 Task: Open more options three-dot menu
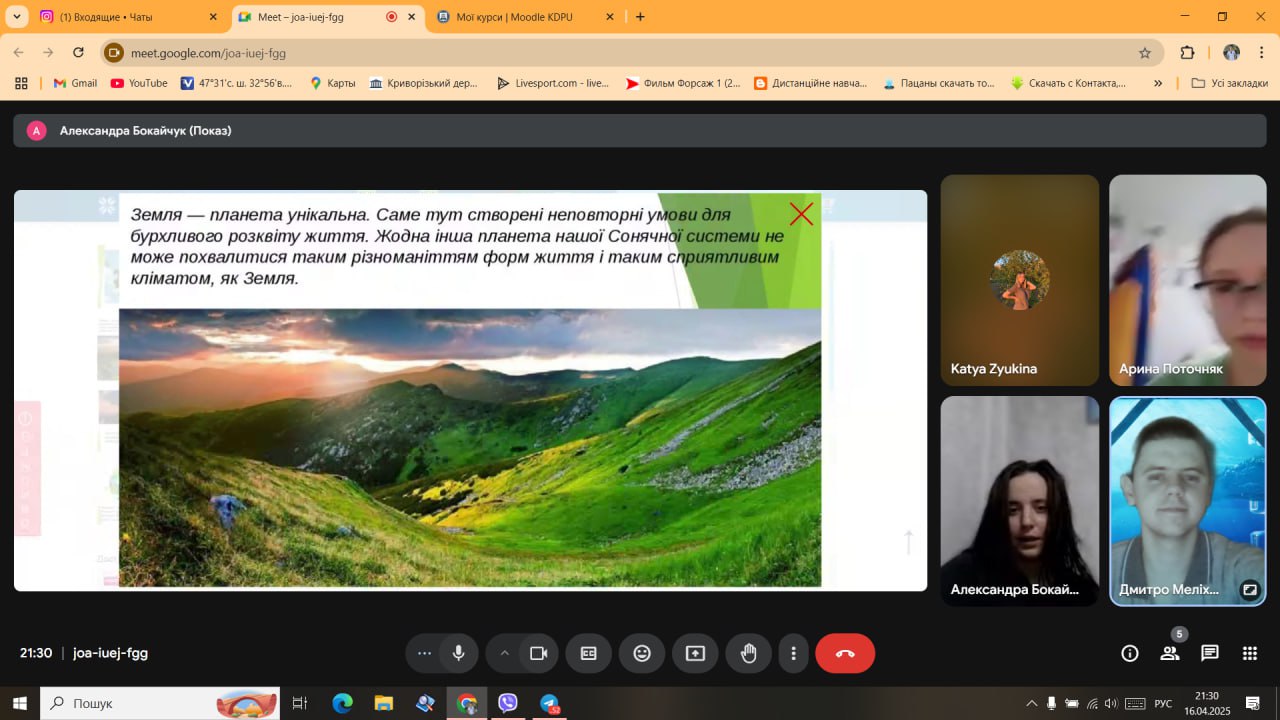pyautogui.click(x=793, y=653)
